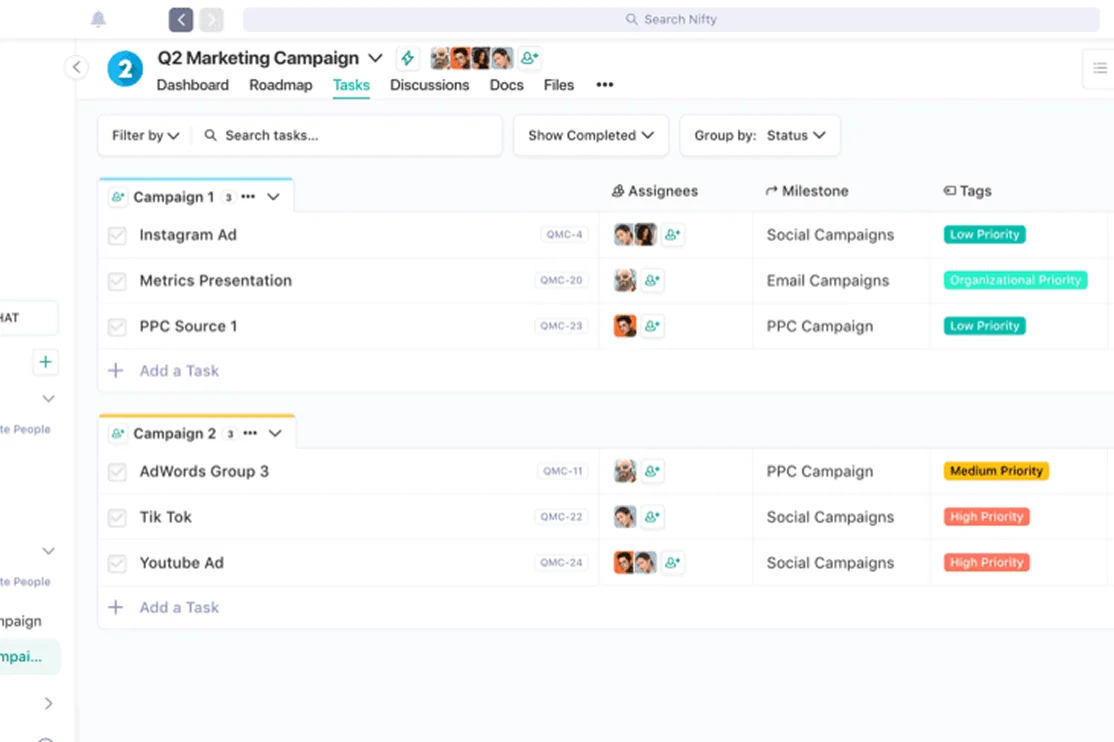Click the lightning bolt automation icon
The height and width of the screenshot is (742, 1114).
[x=407, y=58]
